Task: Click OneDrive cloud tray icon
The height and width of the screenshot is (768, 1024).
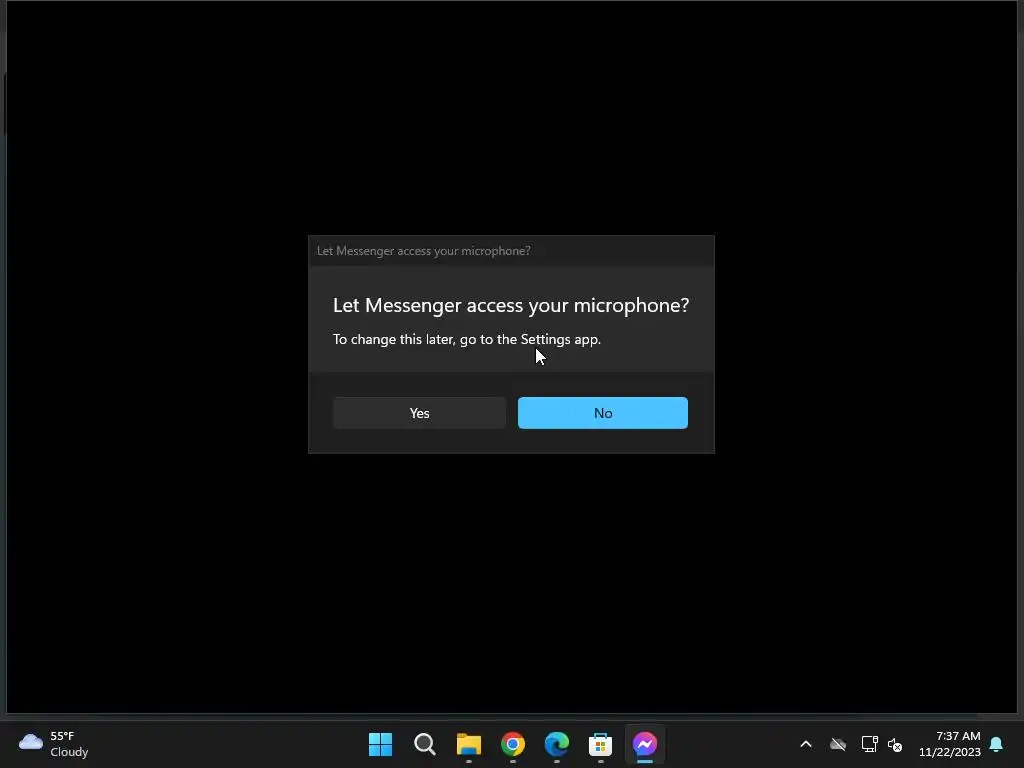Action: [838, 744]
